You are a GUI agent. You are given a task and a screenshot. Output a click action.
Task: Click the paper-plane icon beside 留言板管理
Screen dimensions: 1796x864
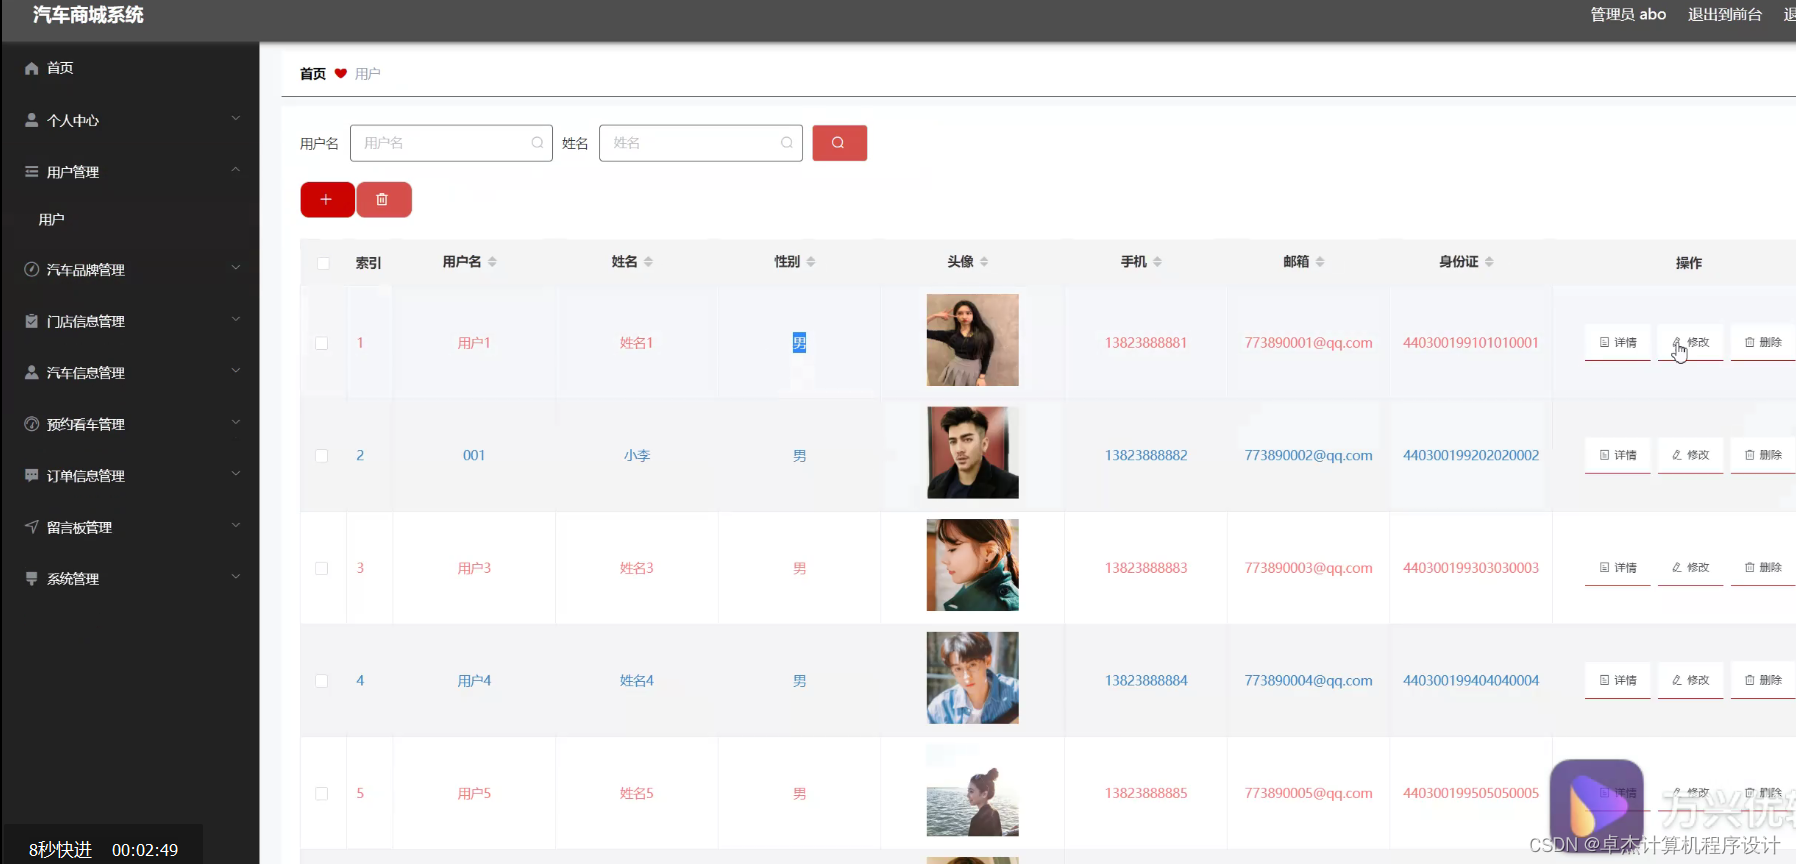click(x=32, y=527)
